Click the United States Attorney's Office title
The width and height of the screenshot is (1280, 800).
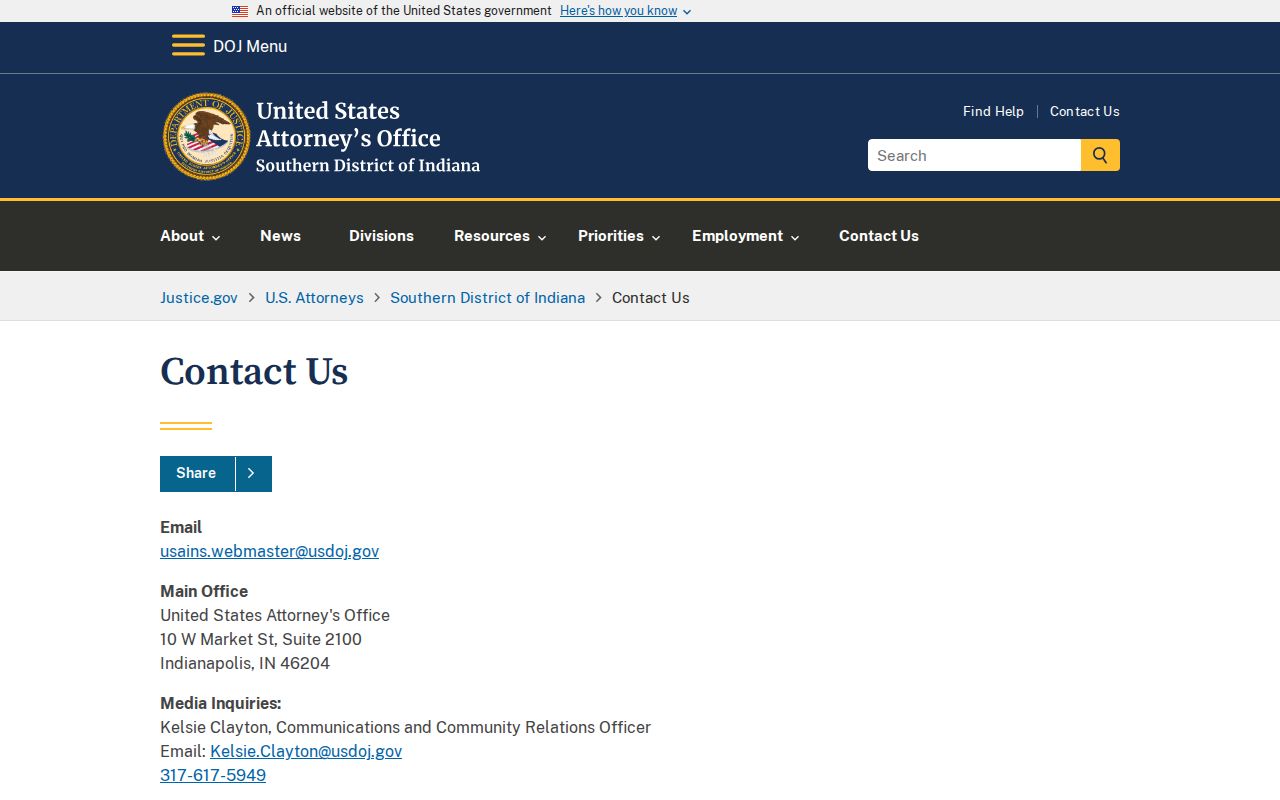(348, 125)
